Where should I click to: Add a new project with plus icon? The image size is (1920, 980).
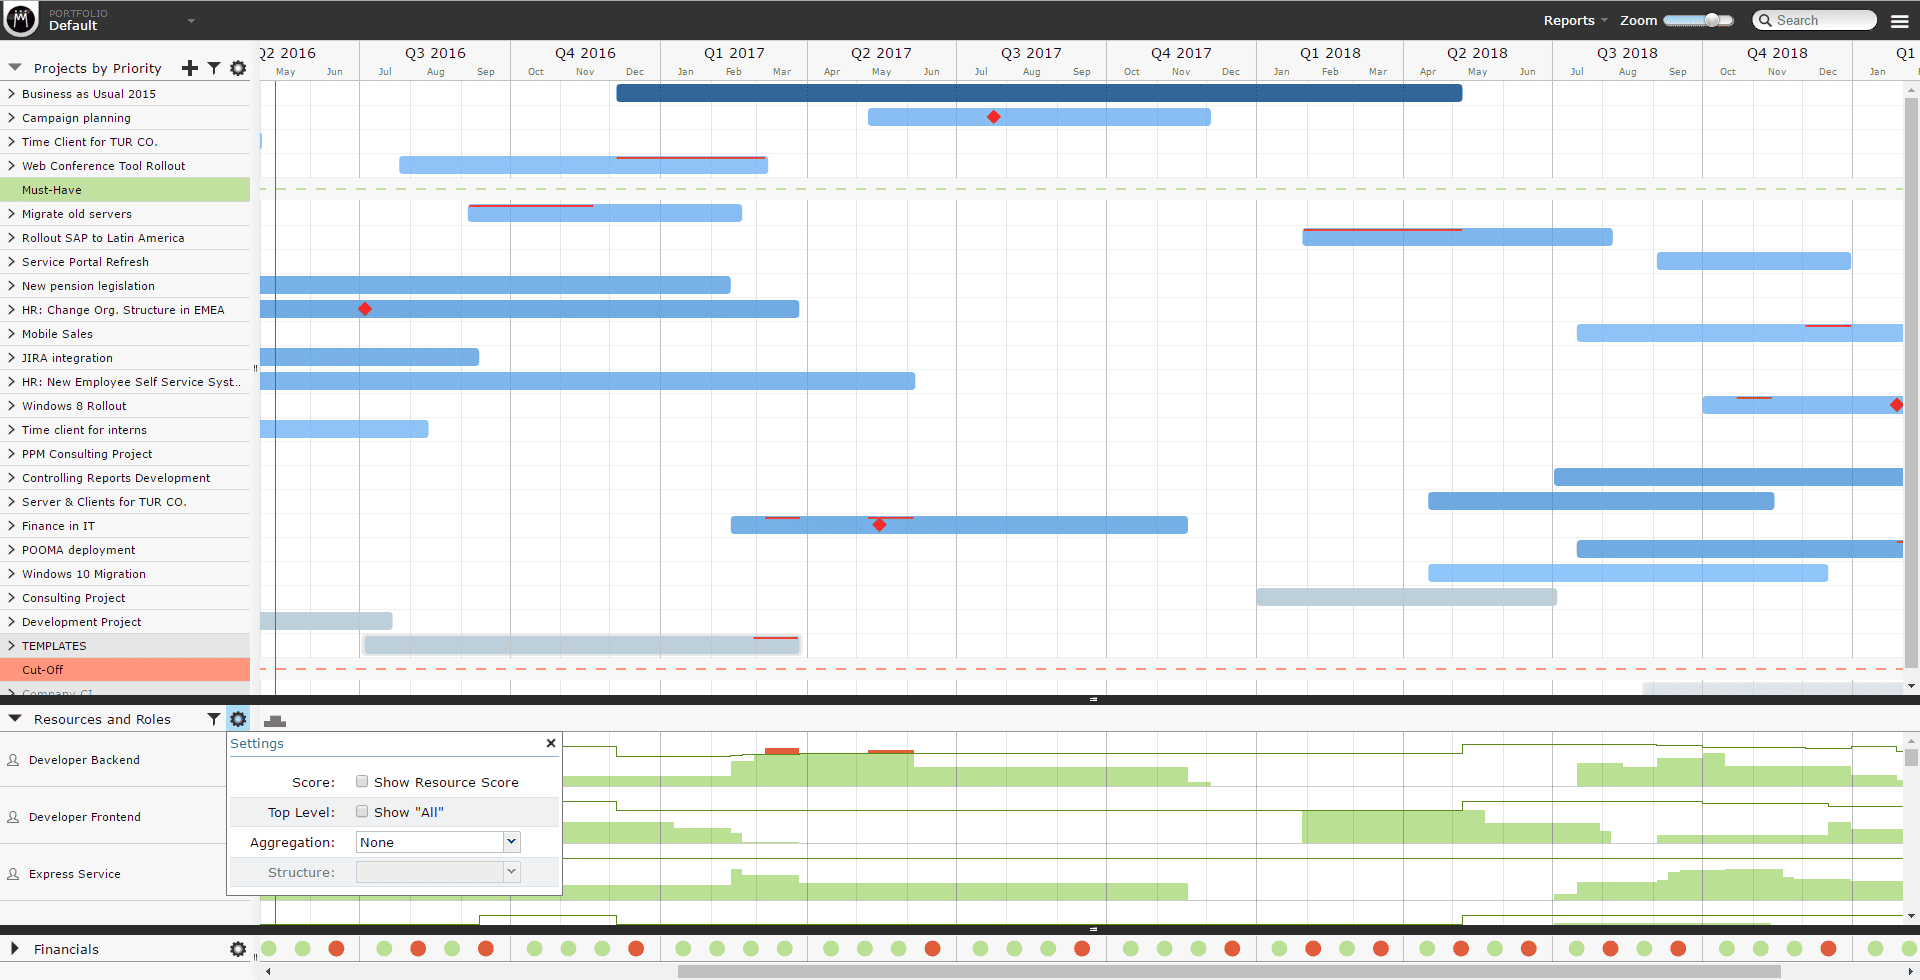click(x=190, y=68)
